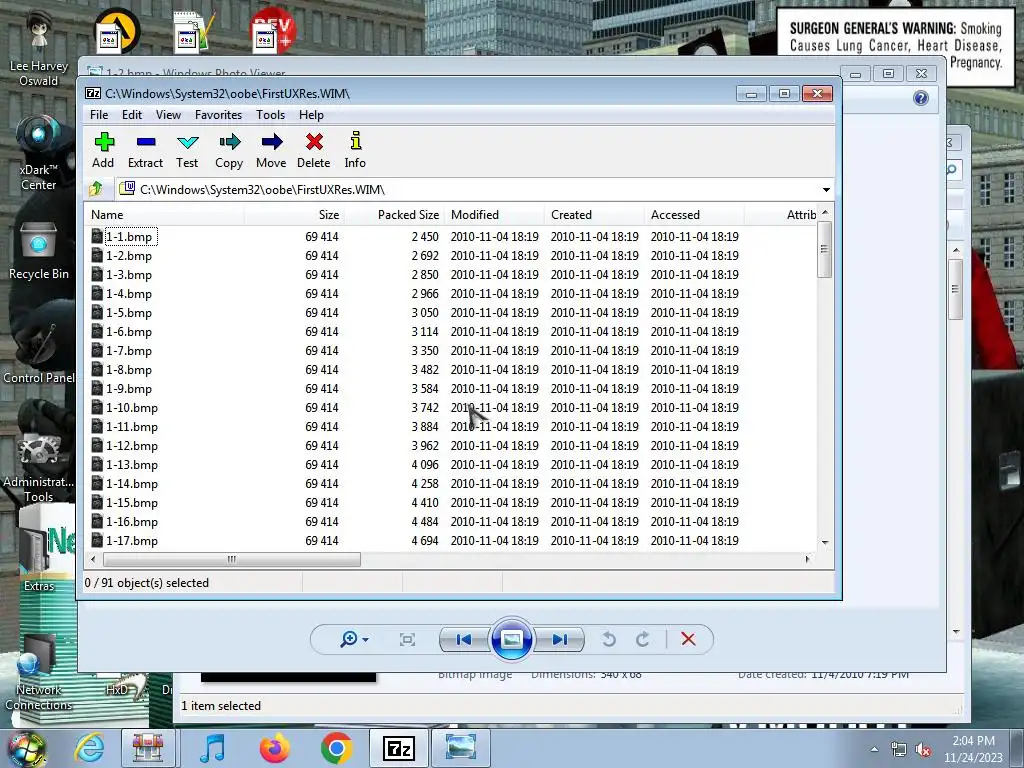The width and height of the screenshot is (1024, 768).
Task: Sort list by Name column header
Action: pyautogui.click(x=164, y=215)
